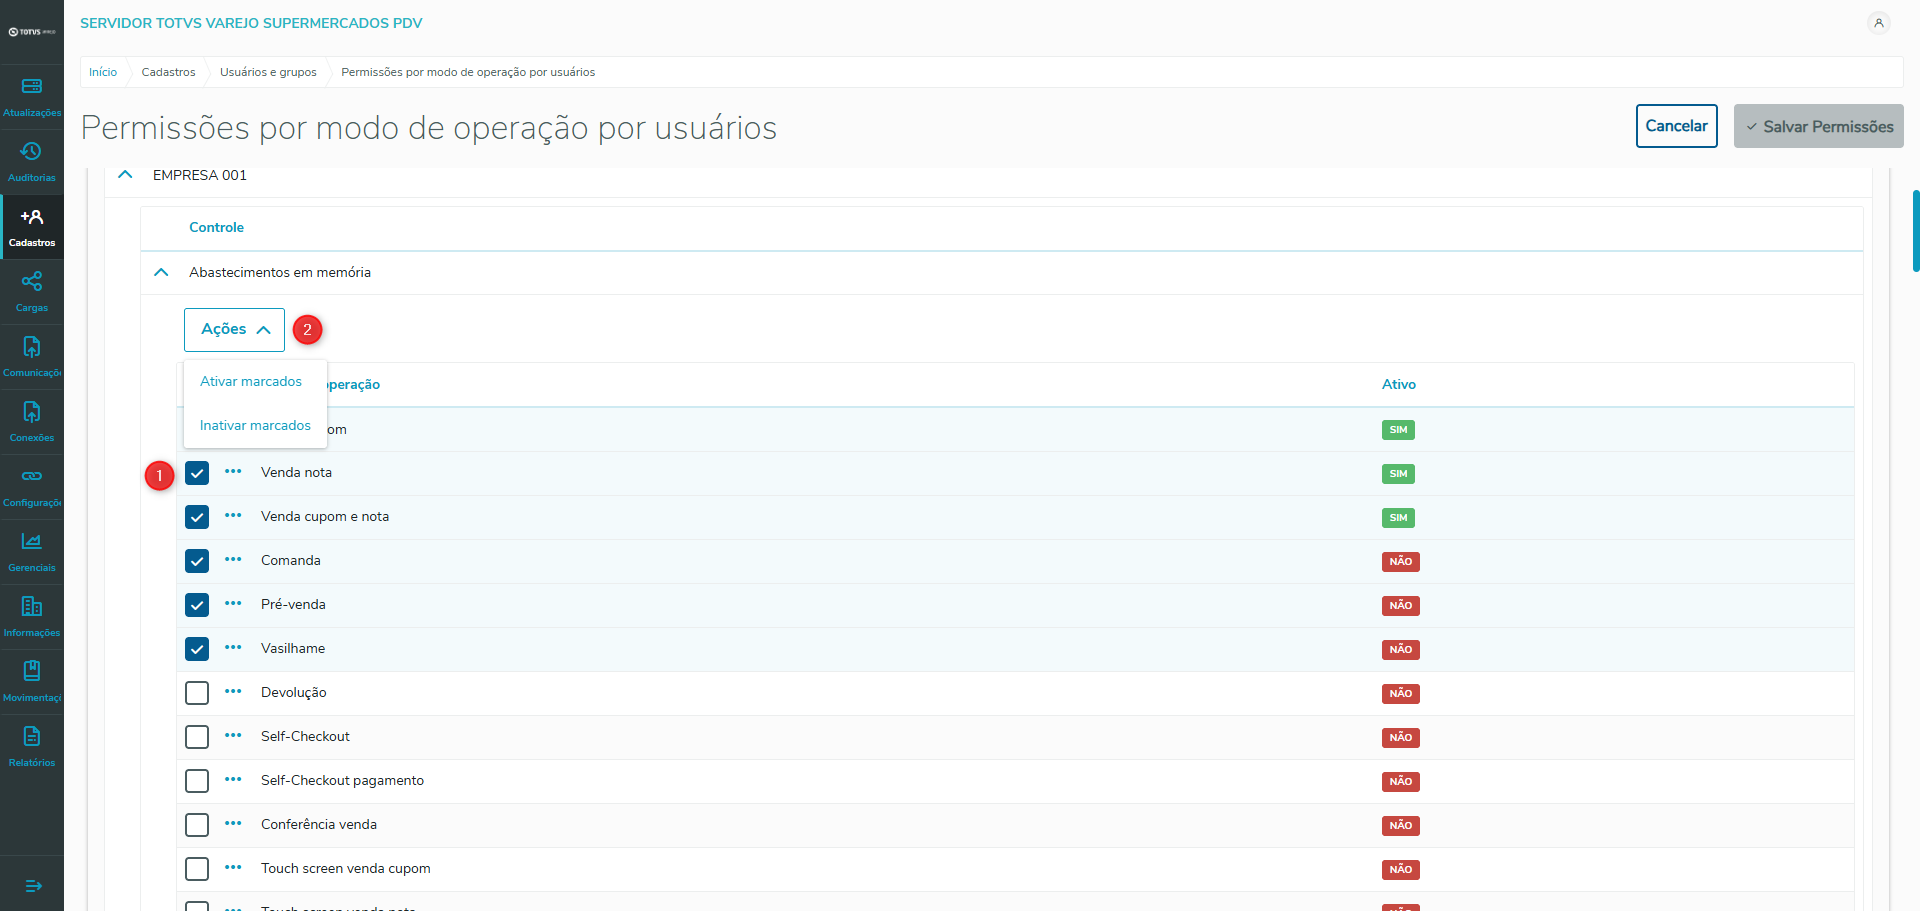Expand the sidebar menu with bottom arrow icon
The height and width of the screenshot is (911, 1920).
[x=32, y=885]
